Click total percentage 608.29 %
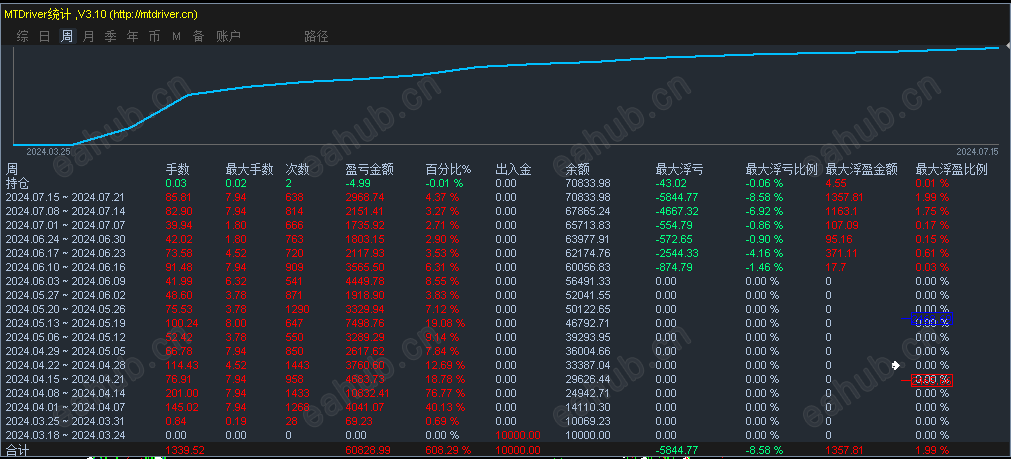1011x459 pixels. pyautogui.click(x=449, y=449)
